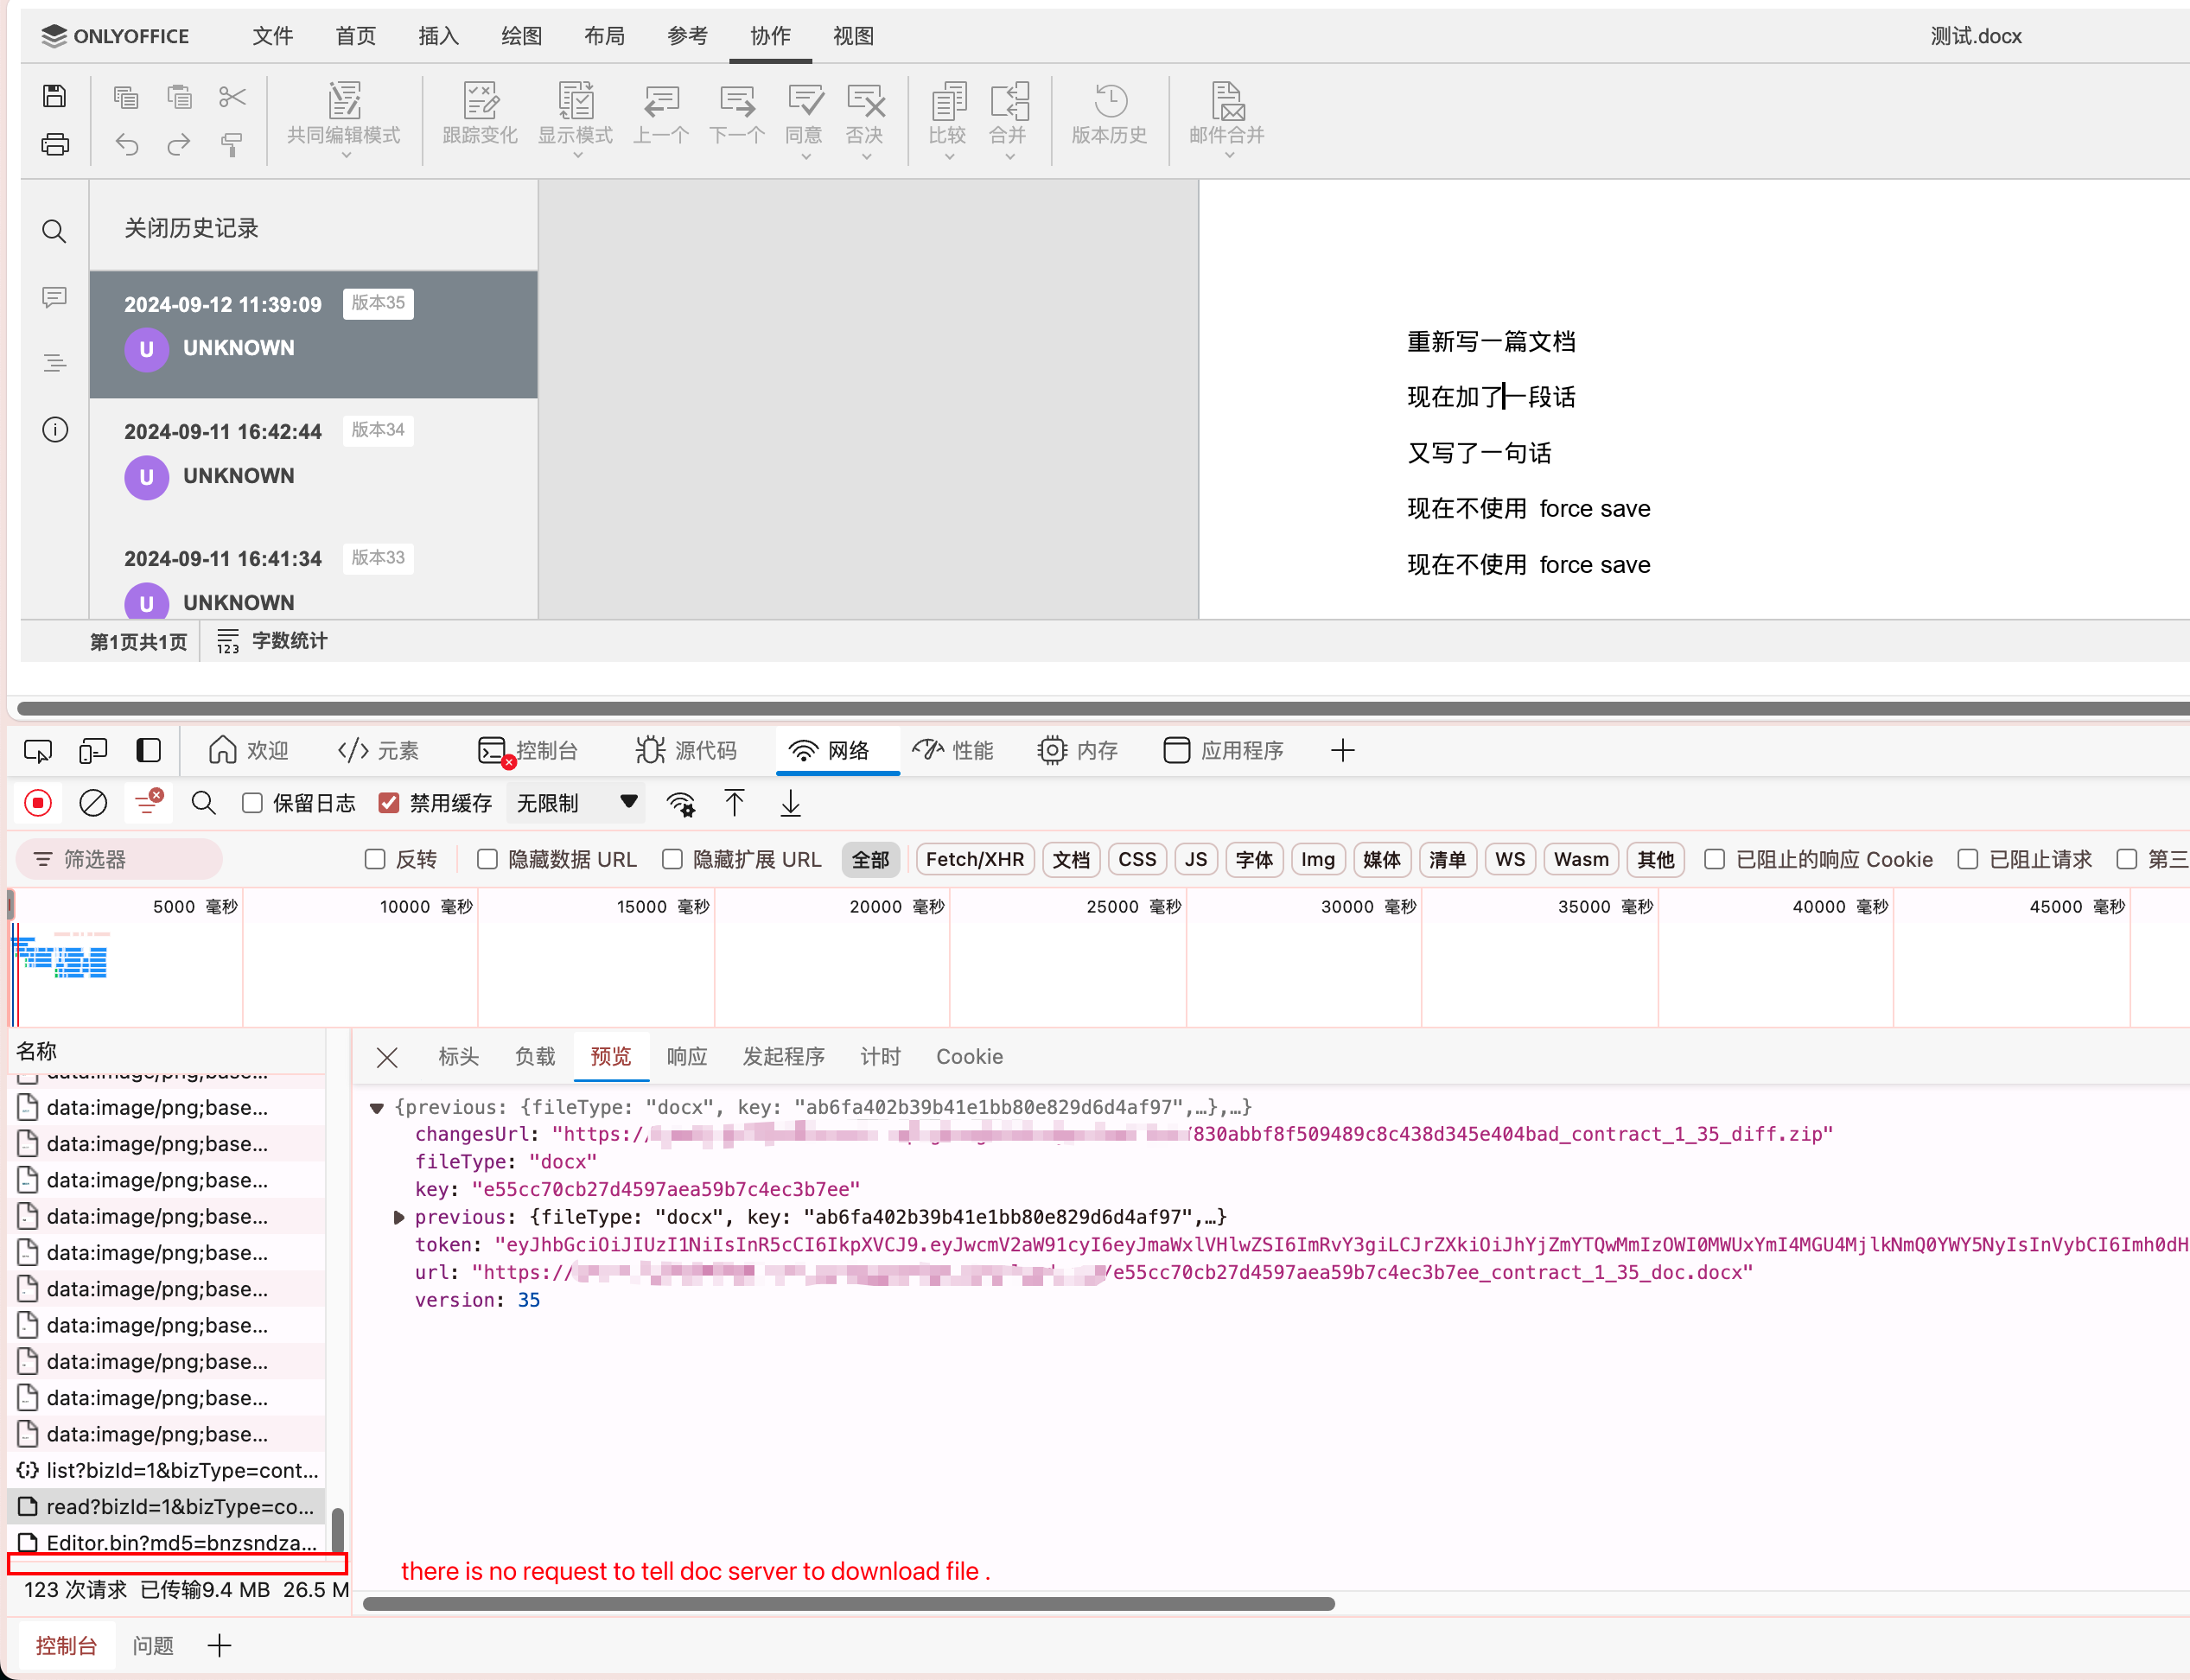
Task: Click the preview panel horizontal scrollbar
Action: (849, 1604)
